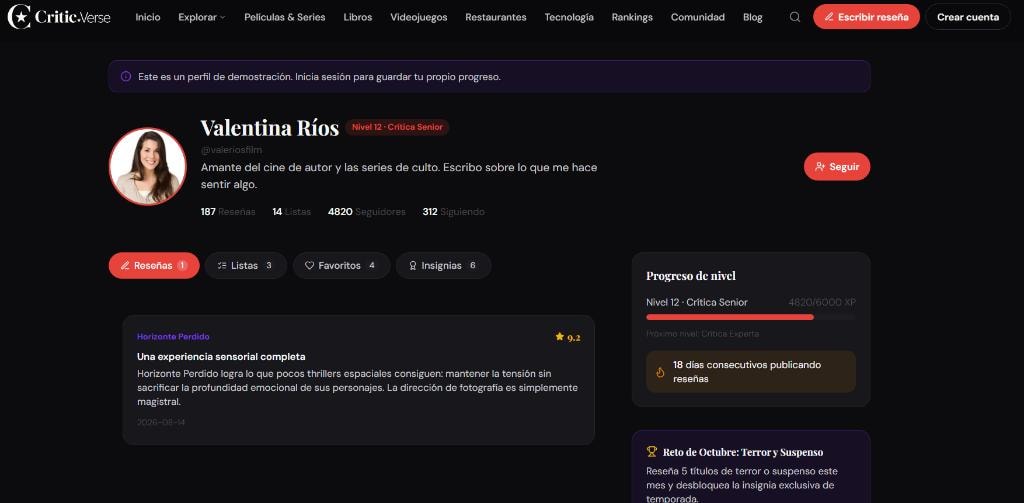Click the list icon in Listas tab

(222, 266)
